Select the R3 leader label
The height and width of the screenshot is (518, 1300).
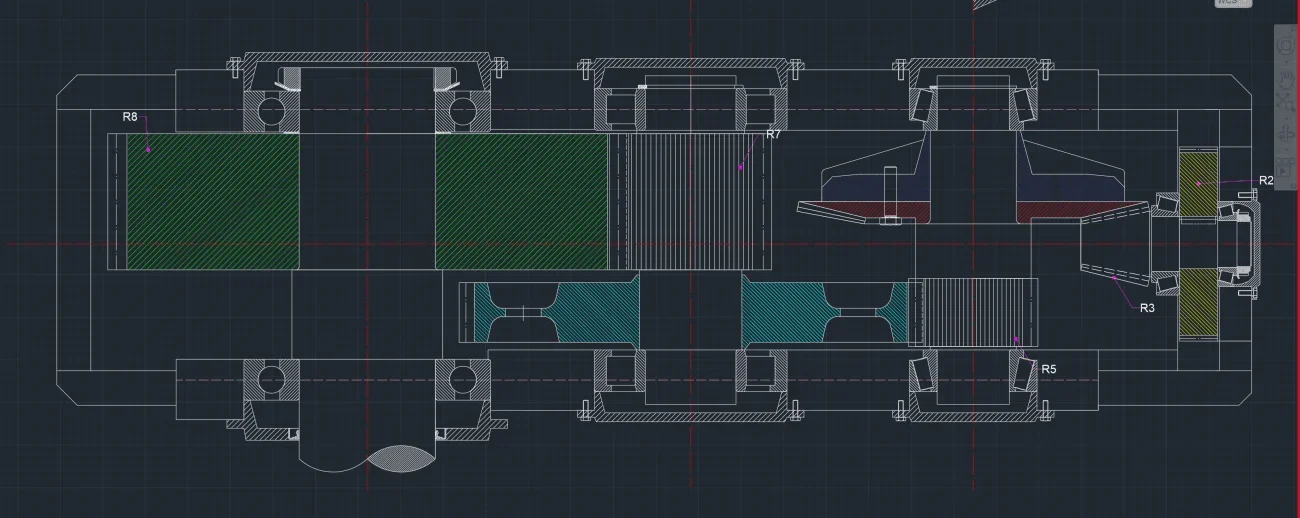[x=1147, y=308]
